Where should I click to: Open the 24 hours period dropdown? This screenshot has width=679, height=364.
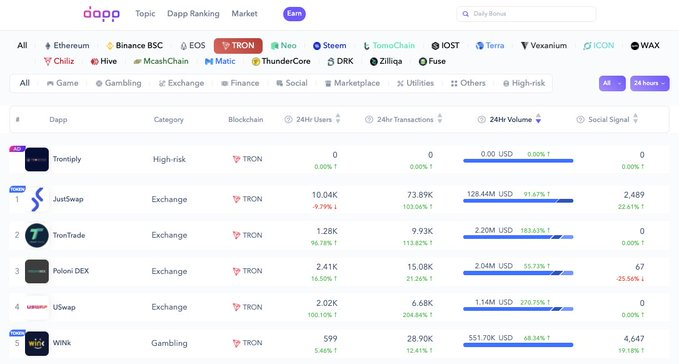650,83
